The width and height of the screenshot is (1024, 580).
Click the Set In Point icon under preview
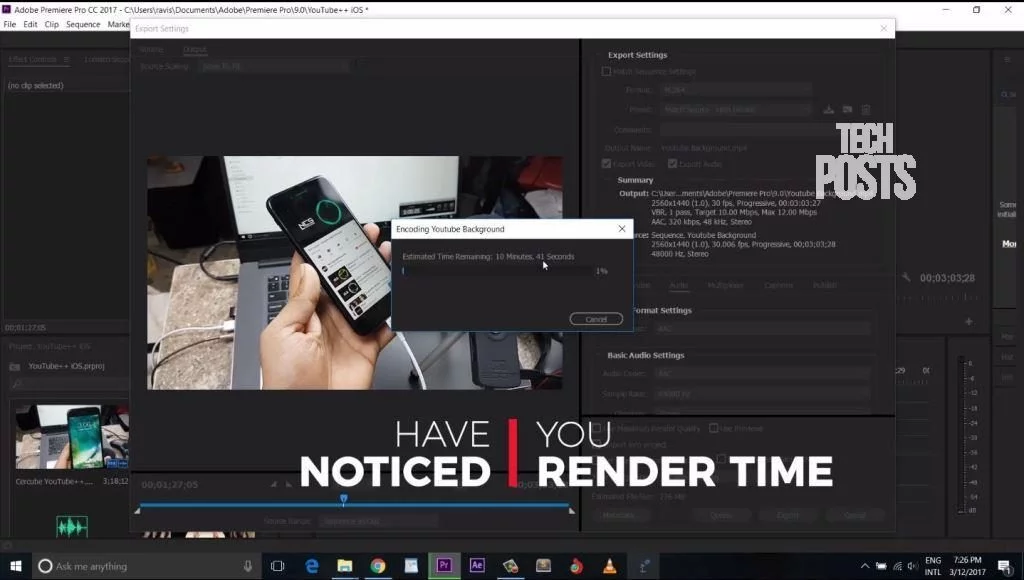coord(274,485)
